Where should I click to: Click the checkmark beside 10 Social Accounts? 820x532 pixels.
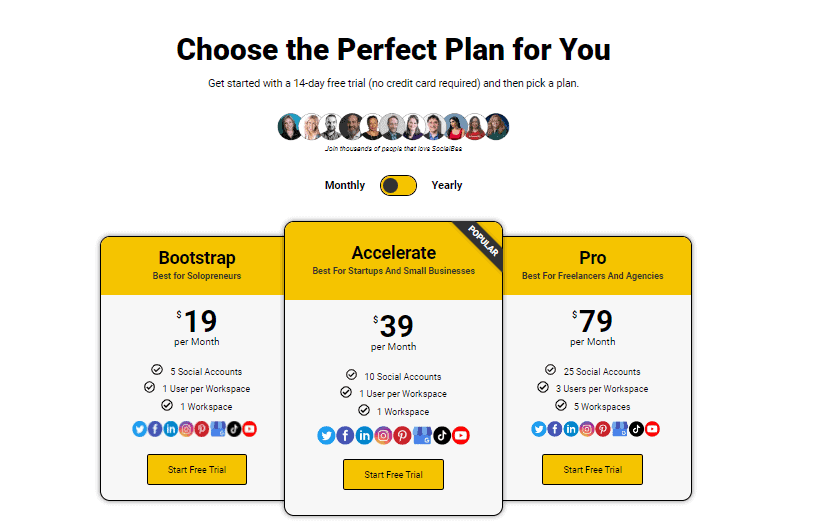click(351, 375)
